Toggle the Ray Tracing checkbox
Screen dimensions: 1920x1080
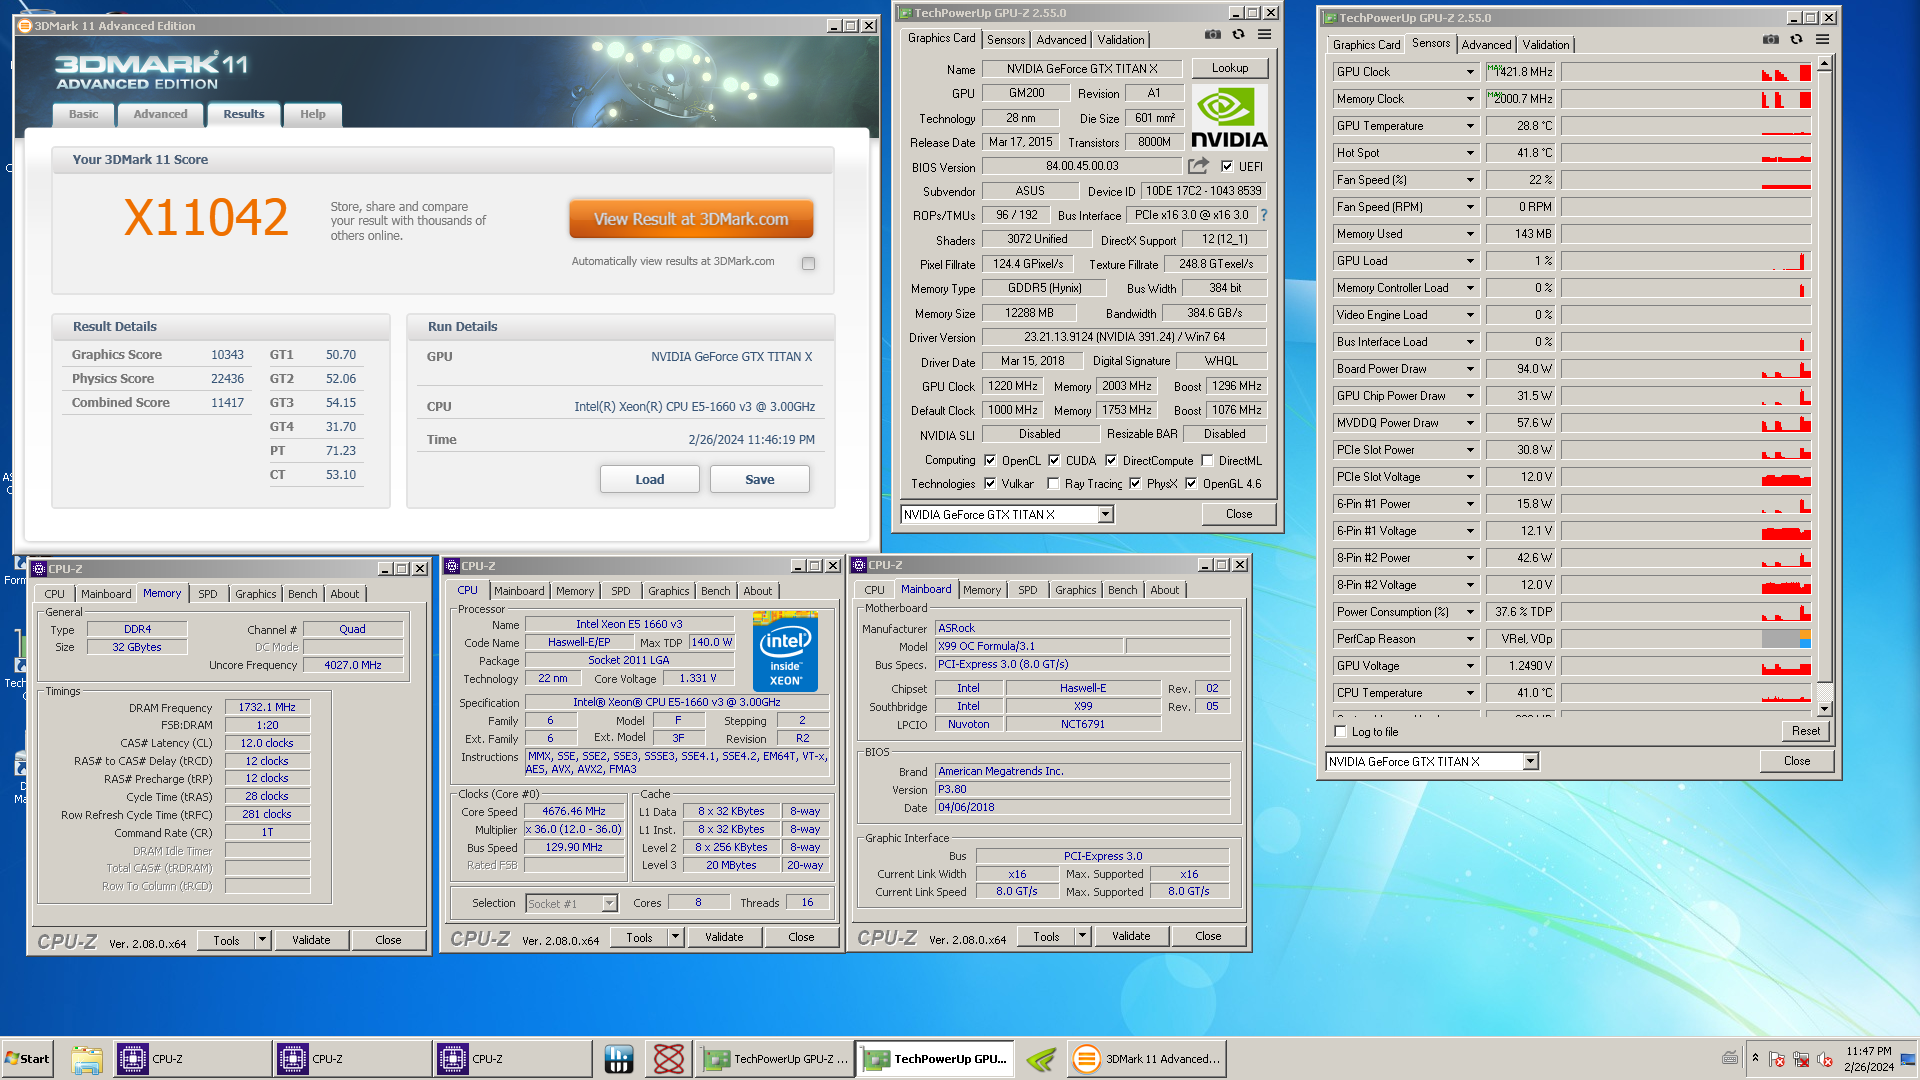(1053, 484)
